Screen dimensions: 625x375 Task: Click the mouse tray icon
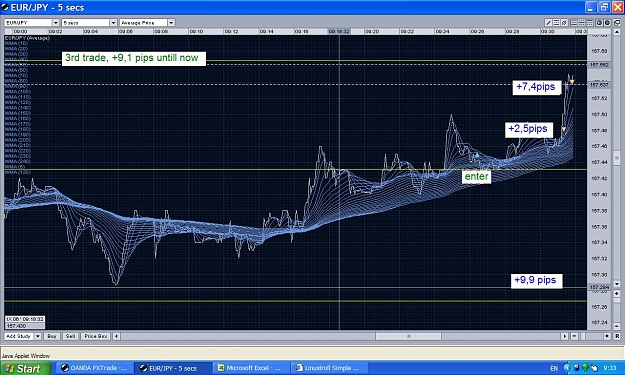coord(594,368)
